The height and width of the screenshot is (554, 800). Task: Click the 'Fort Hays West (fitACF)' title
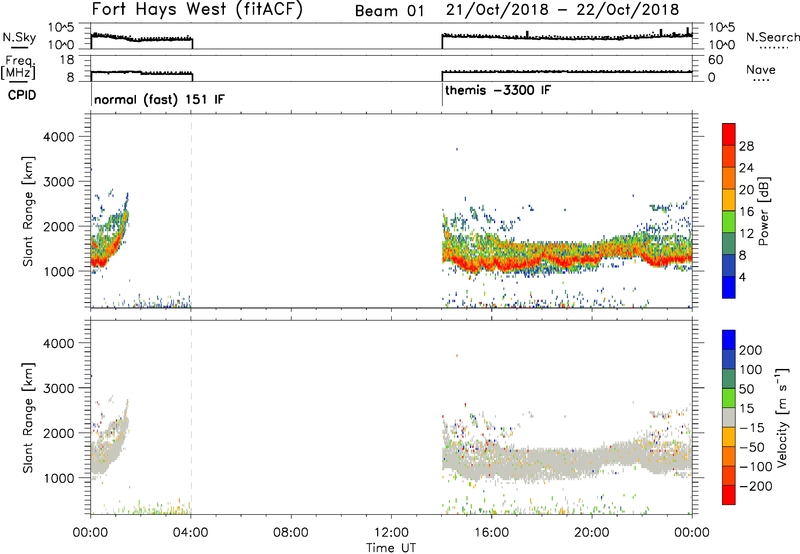pos(197,9)
